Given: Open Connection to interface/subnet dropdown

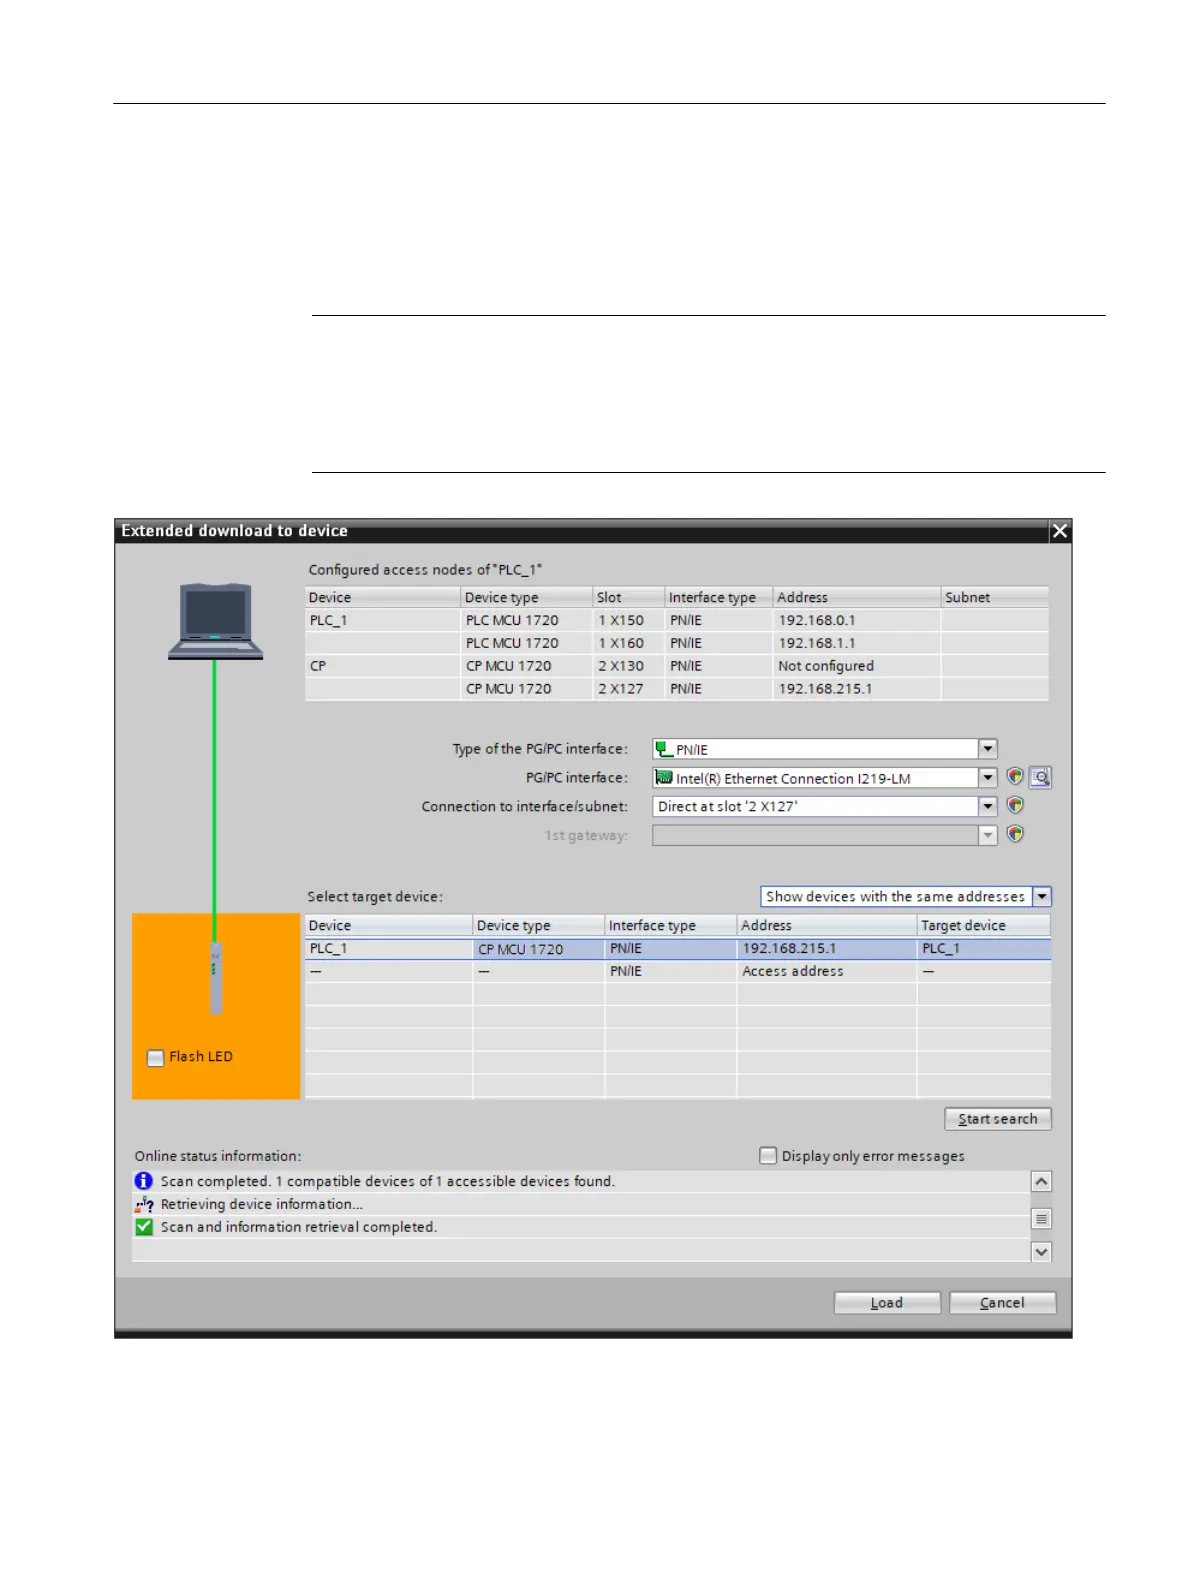Looking at the screenshot, I should pyautogui.click(x=988, y=806).
